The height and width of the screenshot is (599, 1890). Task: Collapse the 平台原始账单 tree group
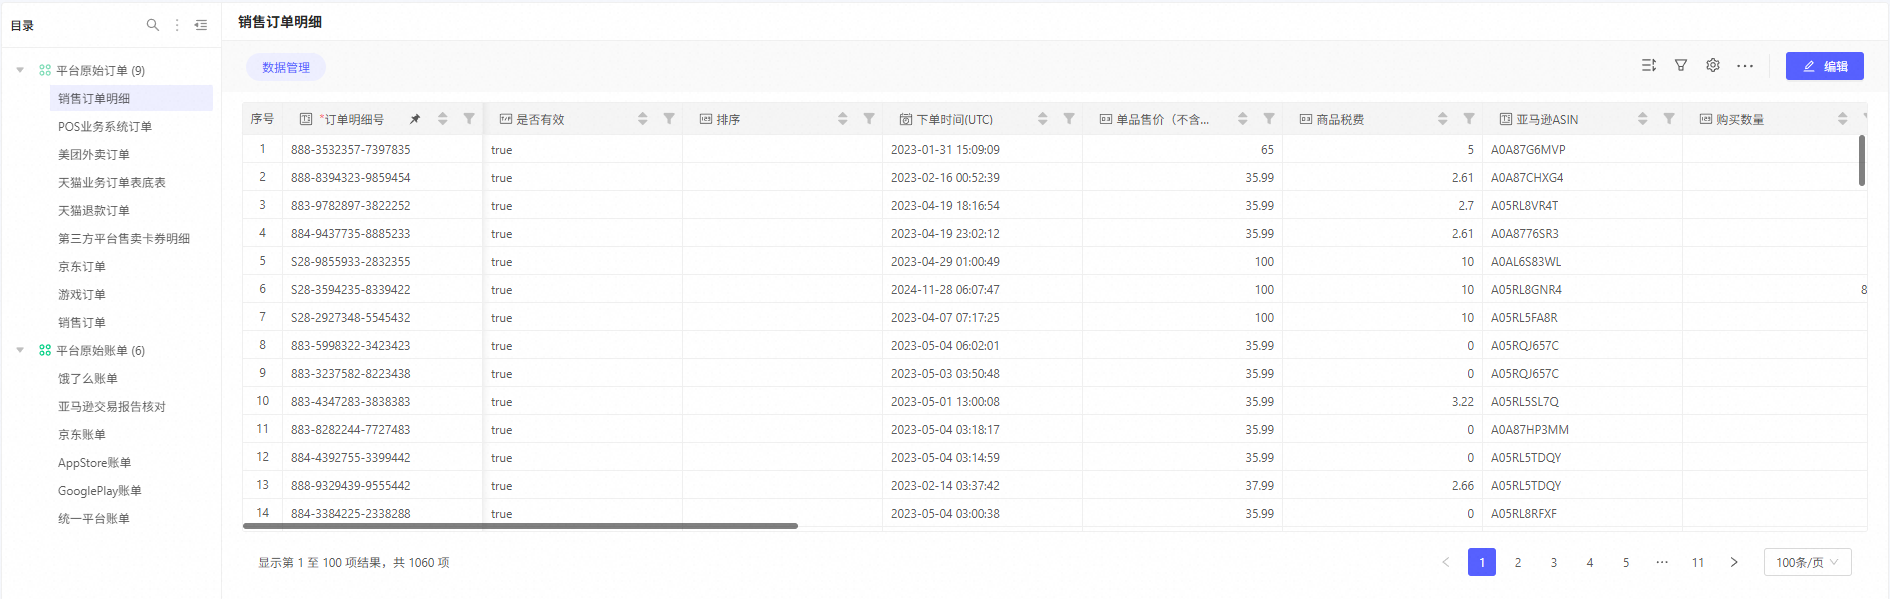[x=20, y=350]
